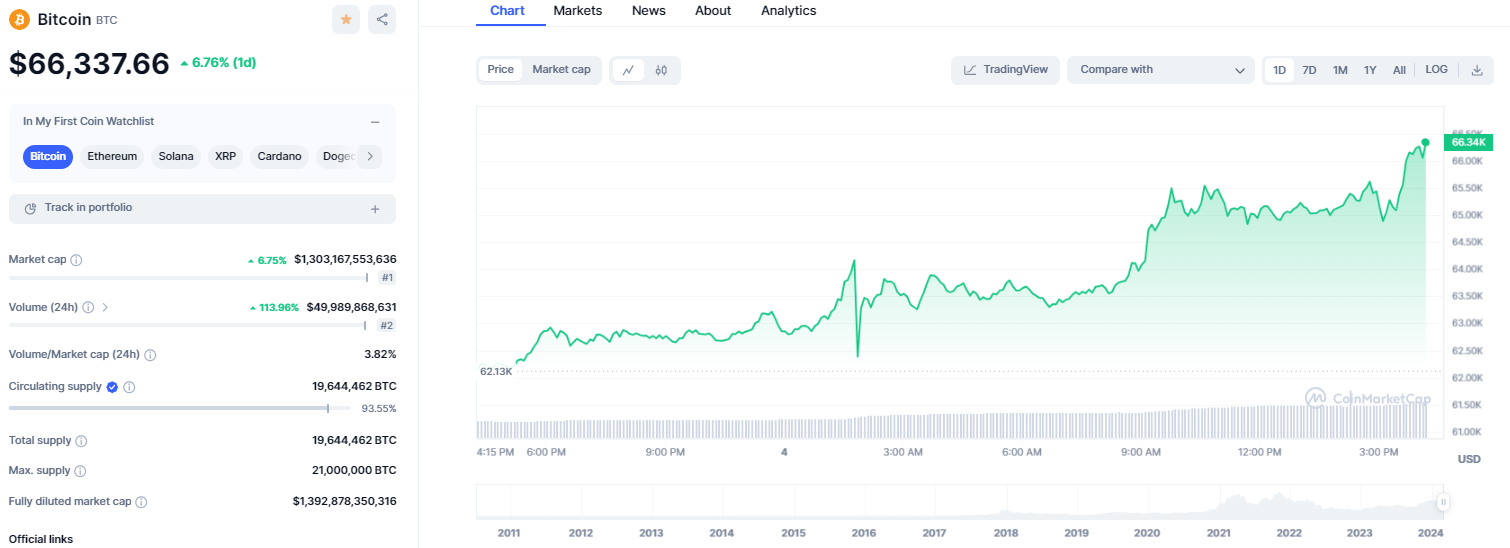This screenshot has width=1510, height=548.
Task: Select Bitcoin chip in watchlist
Action: [x=48, y=156]
